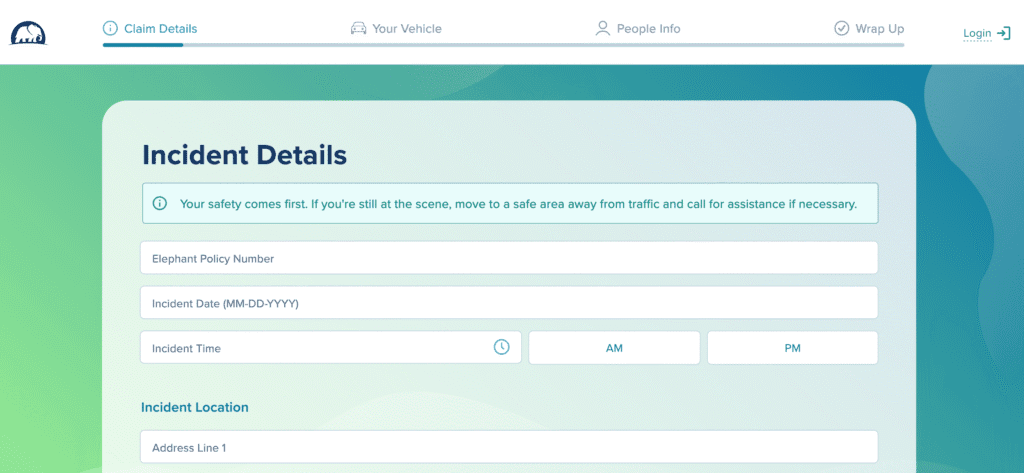Screen dimensions: 1024x473
Task: Click the Claim Details info icon
Action: tap(110, 28)
